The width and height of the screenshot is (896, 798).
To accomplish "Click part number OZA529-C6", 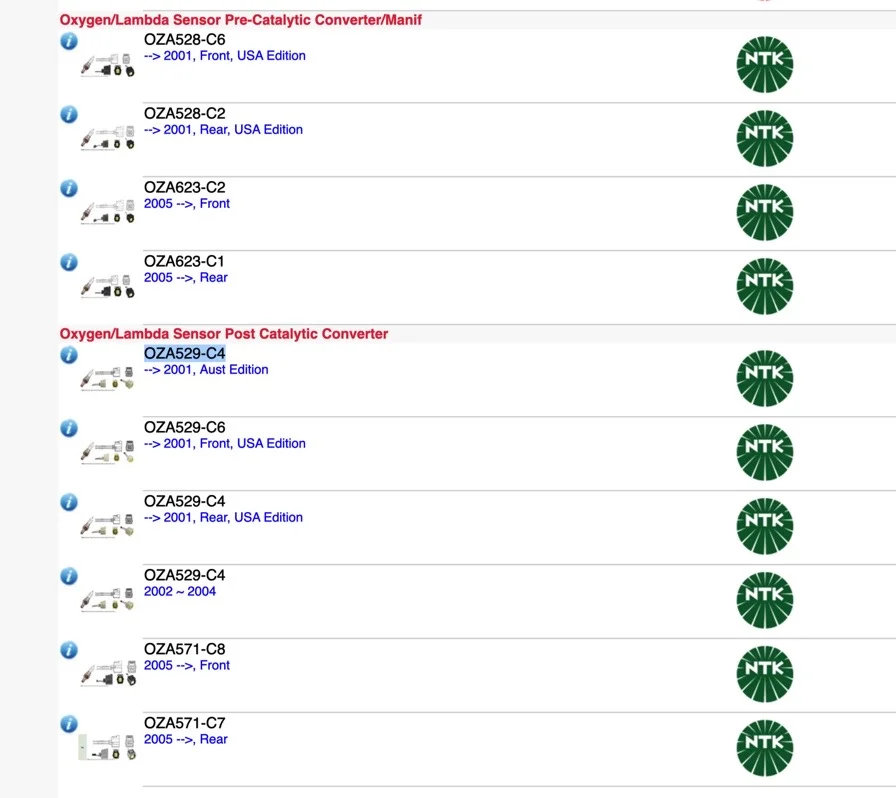I will coord(185,427).
